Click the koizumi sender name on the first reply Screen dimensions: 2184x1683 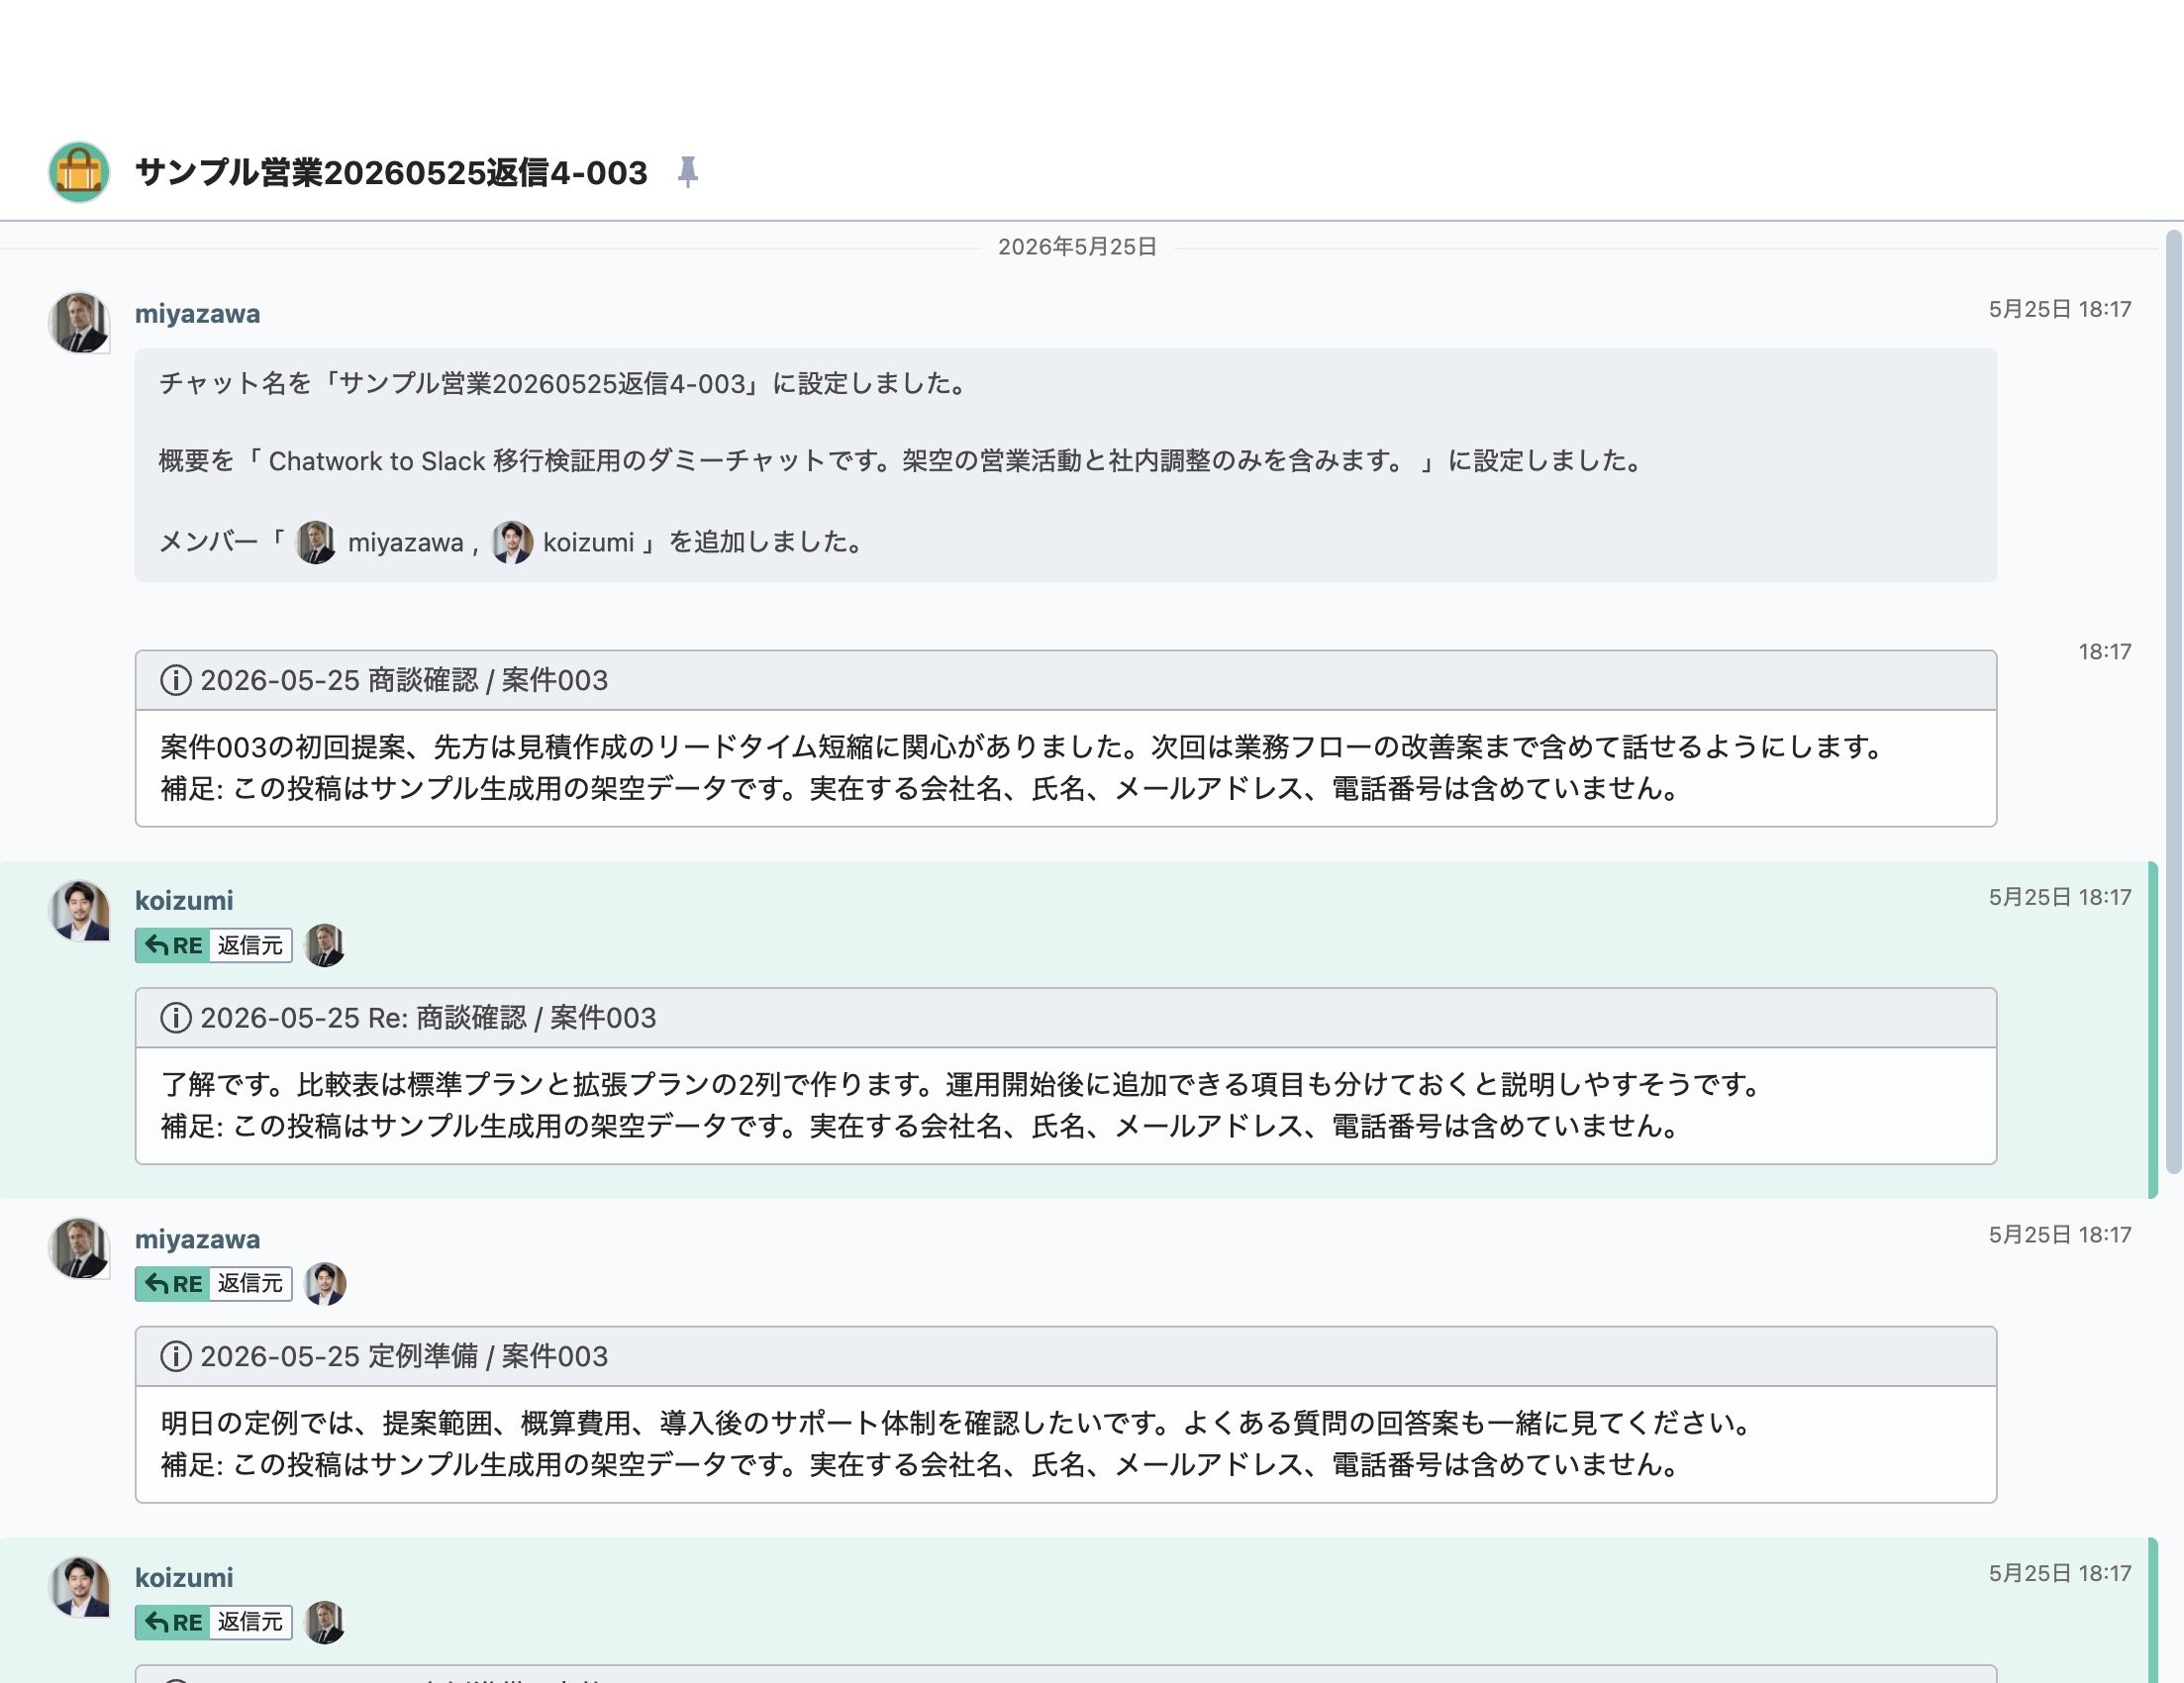tap(184, 901)
